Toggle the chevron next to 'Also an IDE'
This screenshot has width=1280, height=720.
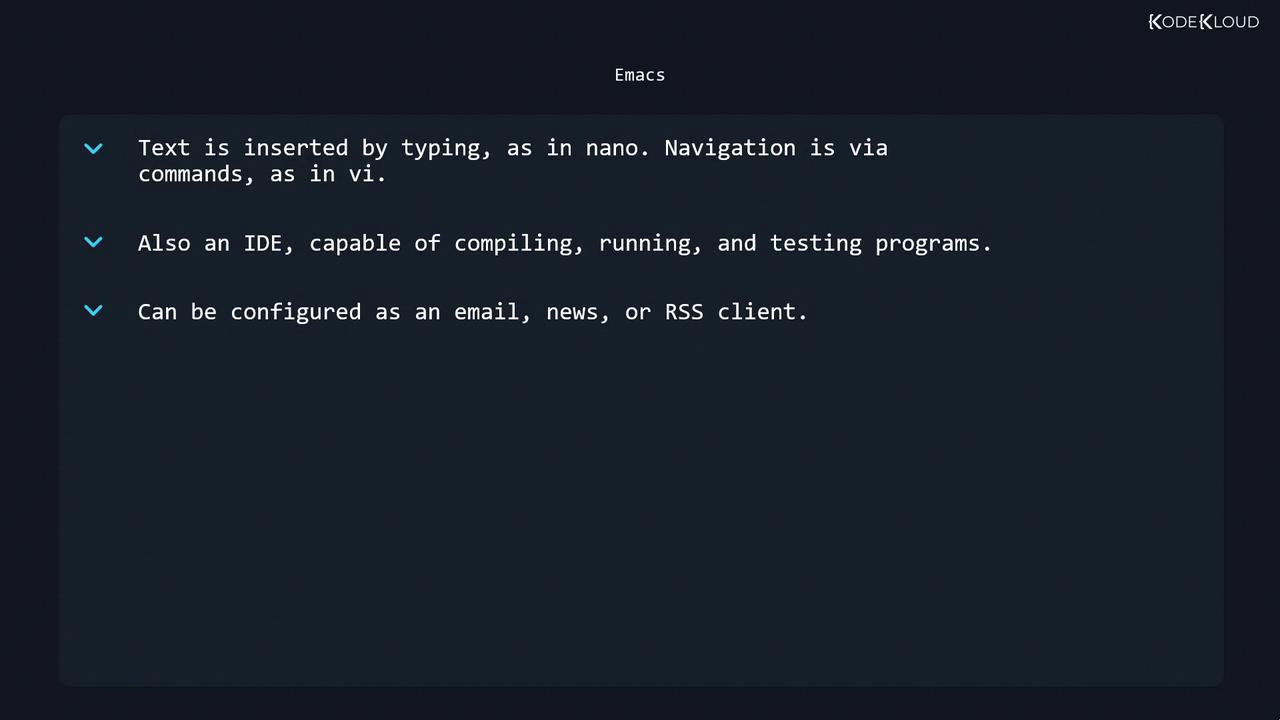(94, 242)
